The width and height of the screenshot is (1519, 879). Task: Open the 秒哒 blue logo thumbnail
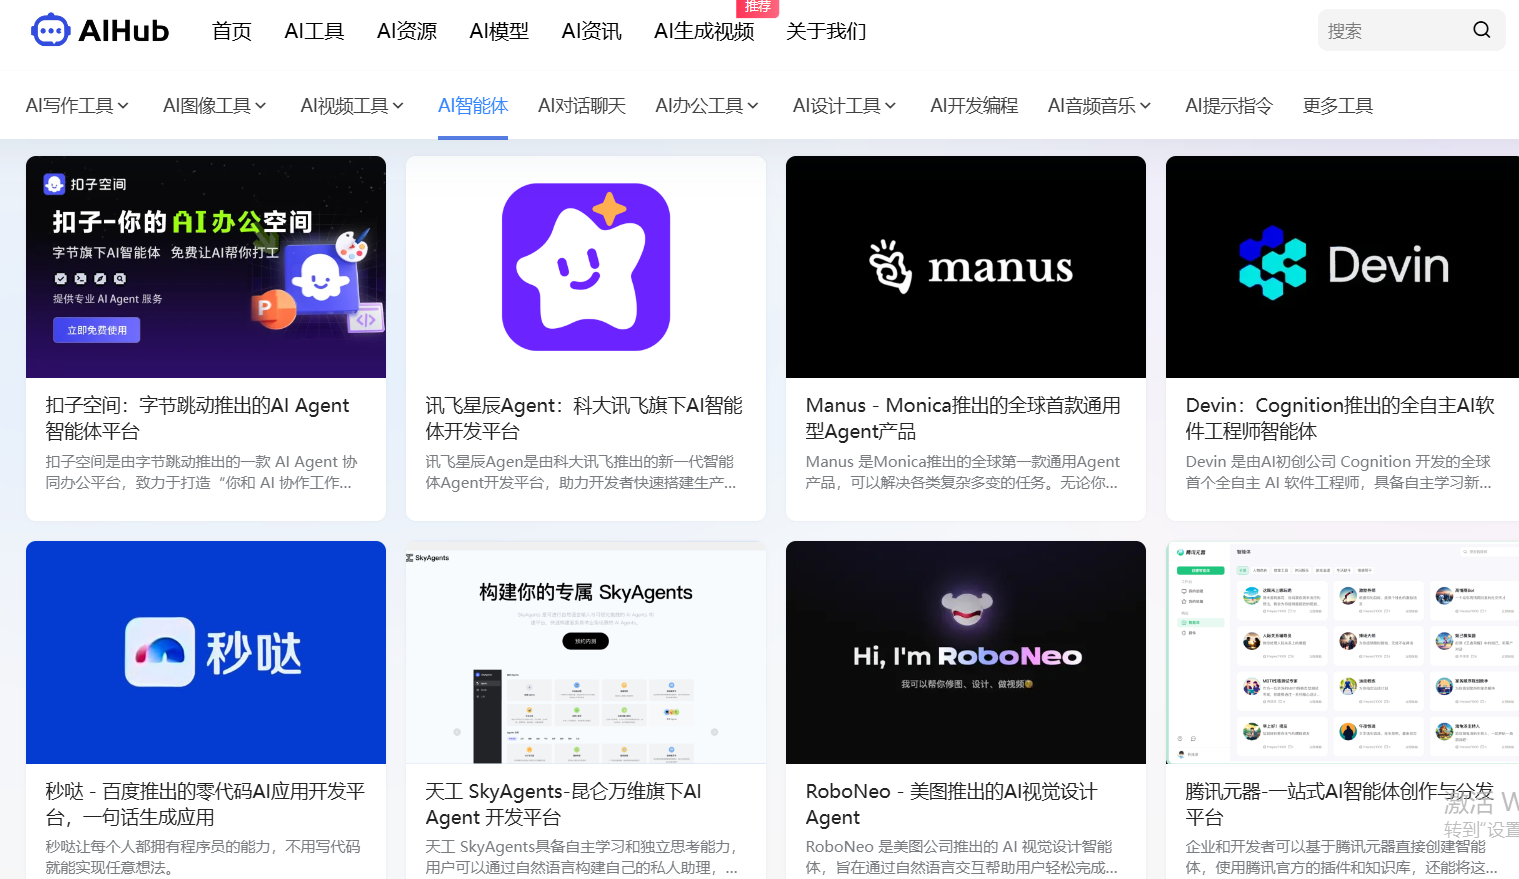(x=206, y=652)
